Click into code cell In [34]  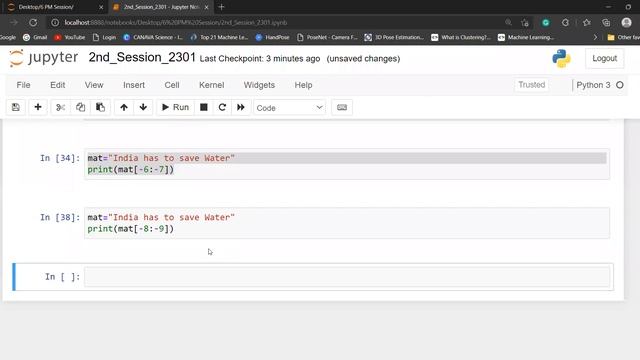point(347,164)
